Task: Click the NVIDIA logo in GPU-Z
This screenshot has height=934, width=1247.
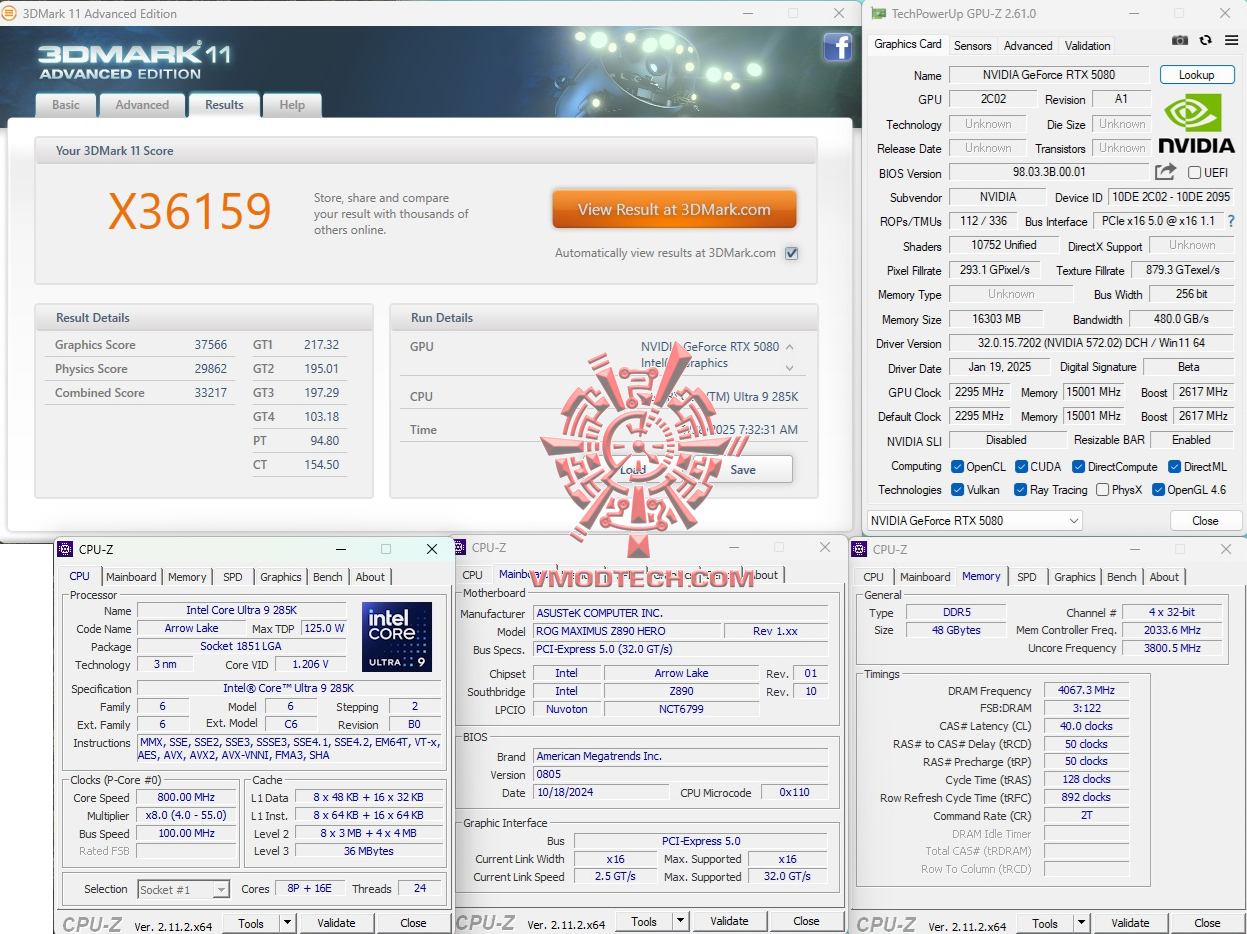Action: click(1197, 124)
